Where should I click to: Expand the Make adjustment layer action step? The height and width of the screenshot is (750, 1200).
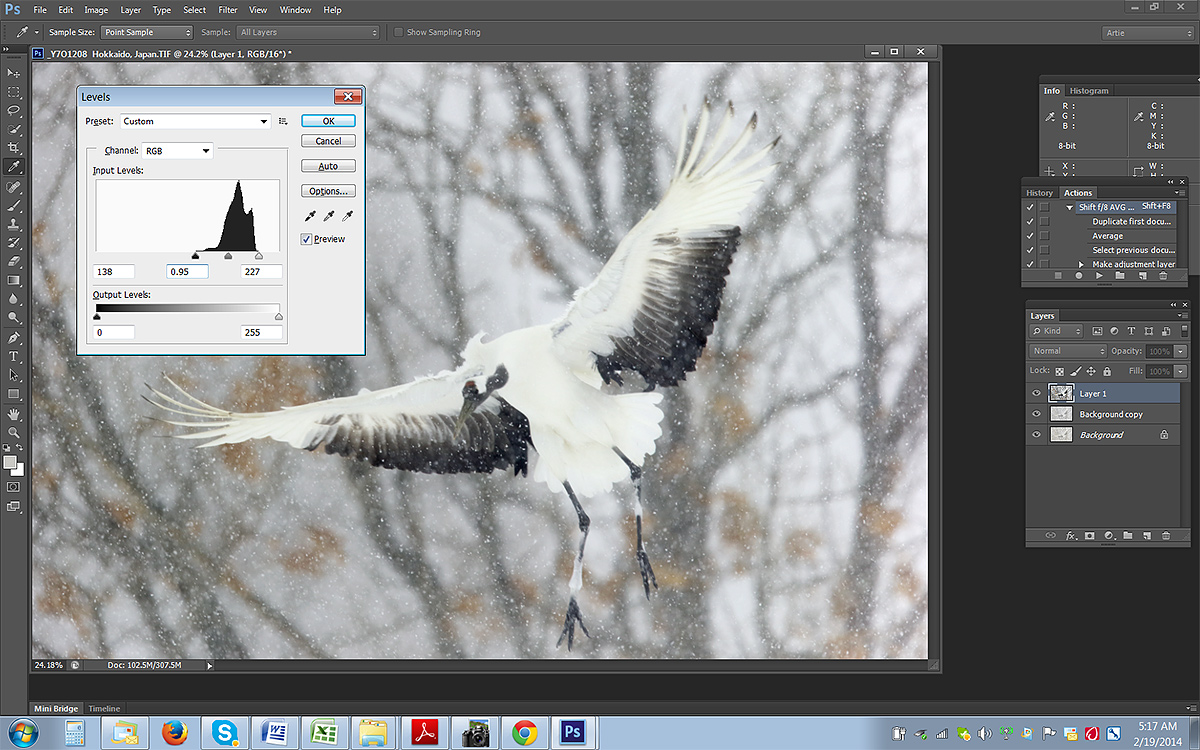(x=1080, y=264)
